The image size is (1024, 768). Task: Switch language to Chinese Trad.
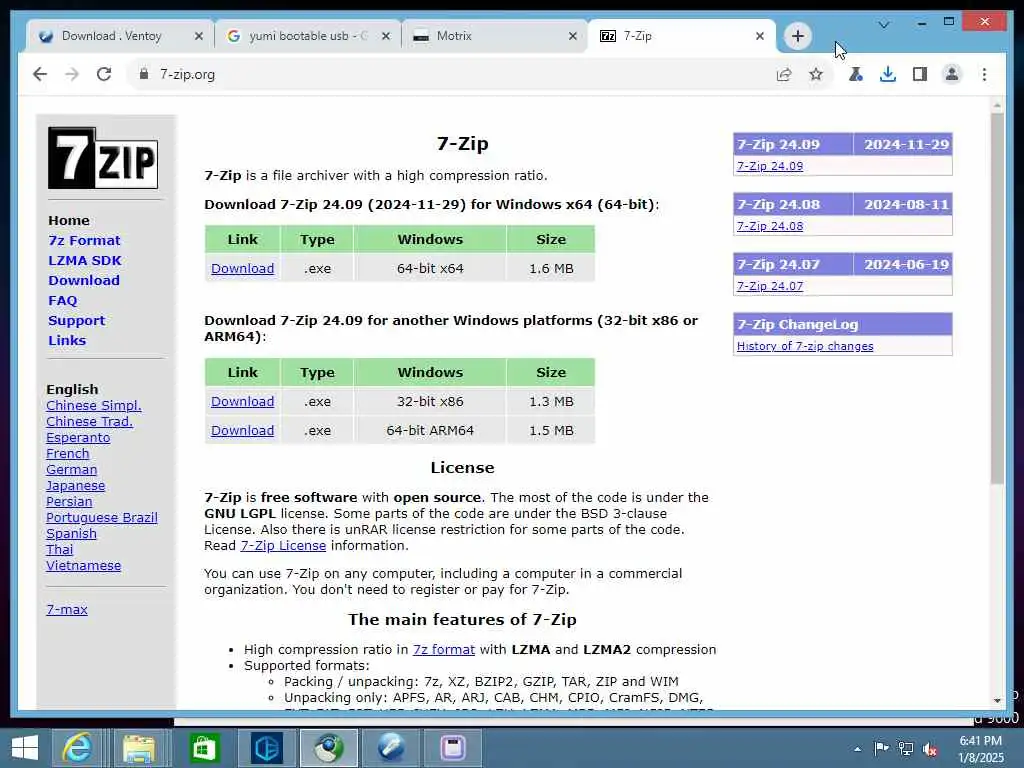click(x=89, y=421)
